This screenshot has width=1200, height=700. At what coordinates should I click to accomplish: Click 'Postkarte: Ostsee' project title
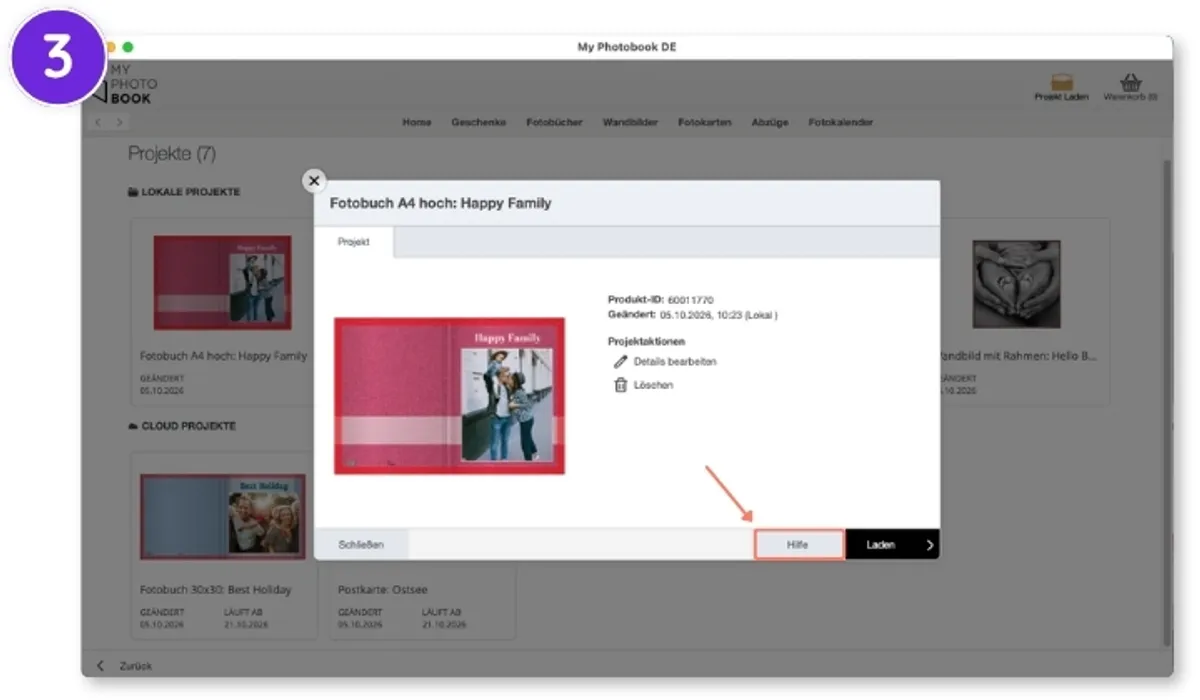click(384, 590)
